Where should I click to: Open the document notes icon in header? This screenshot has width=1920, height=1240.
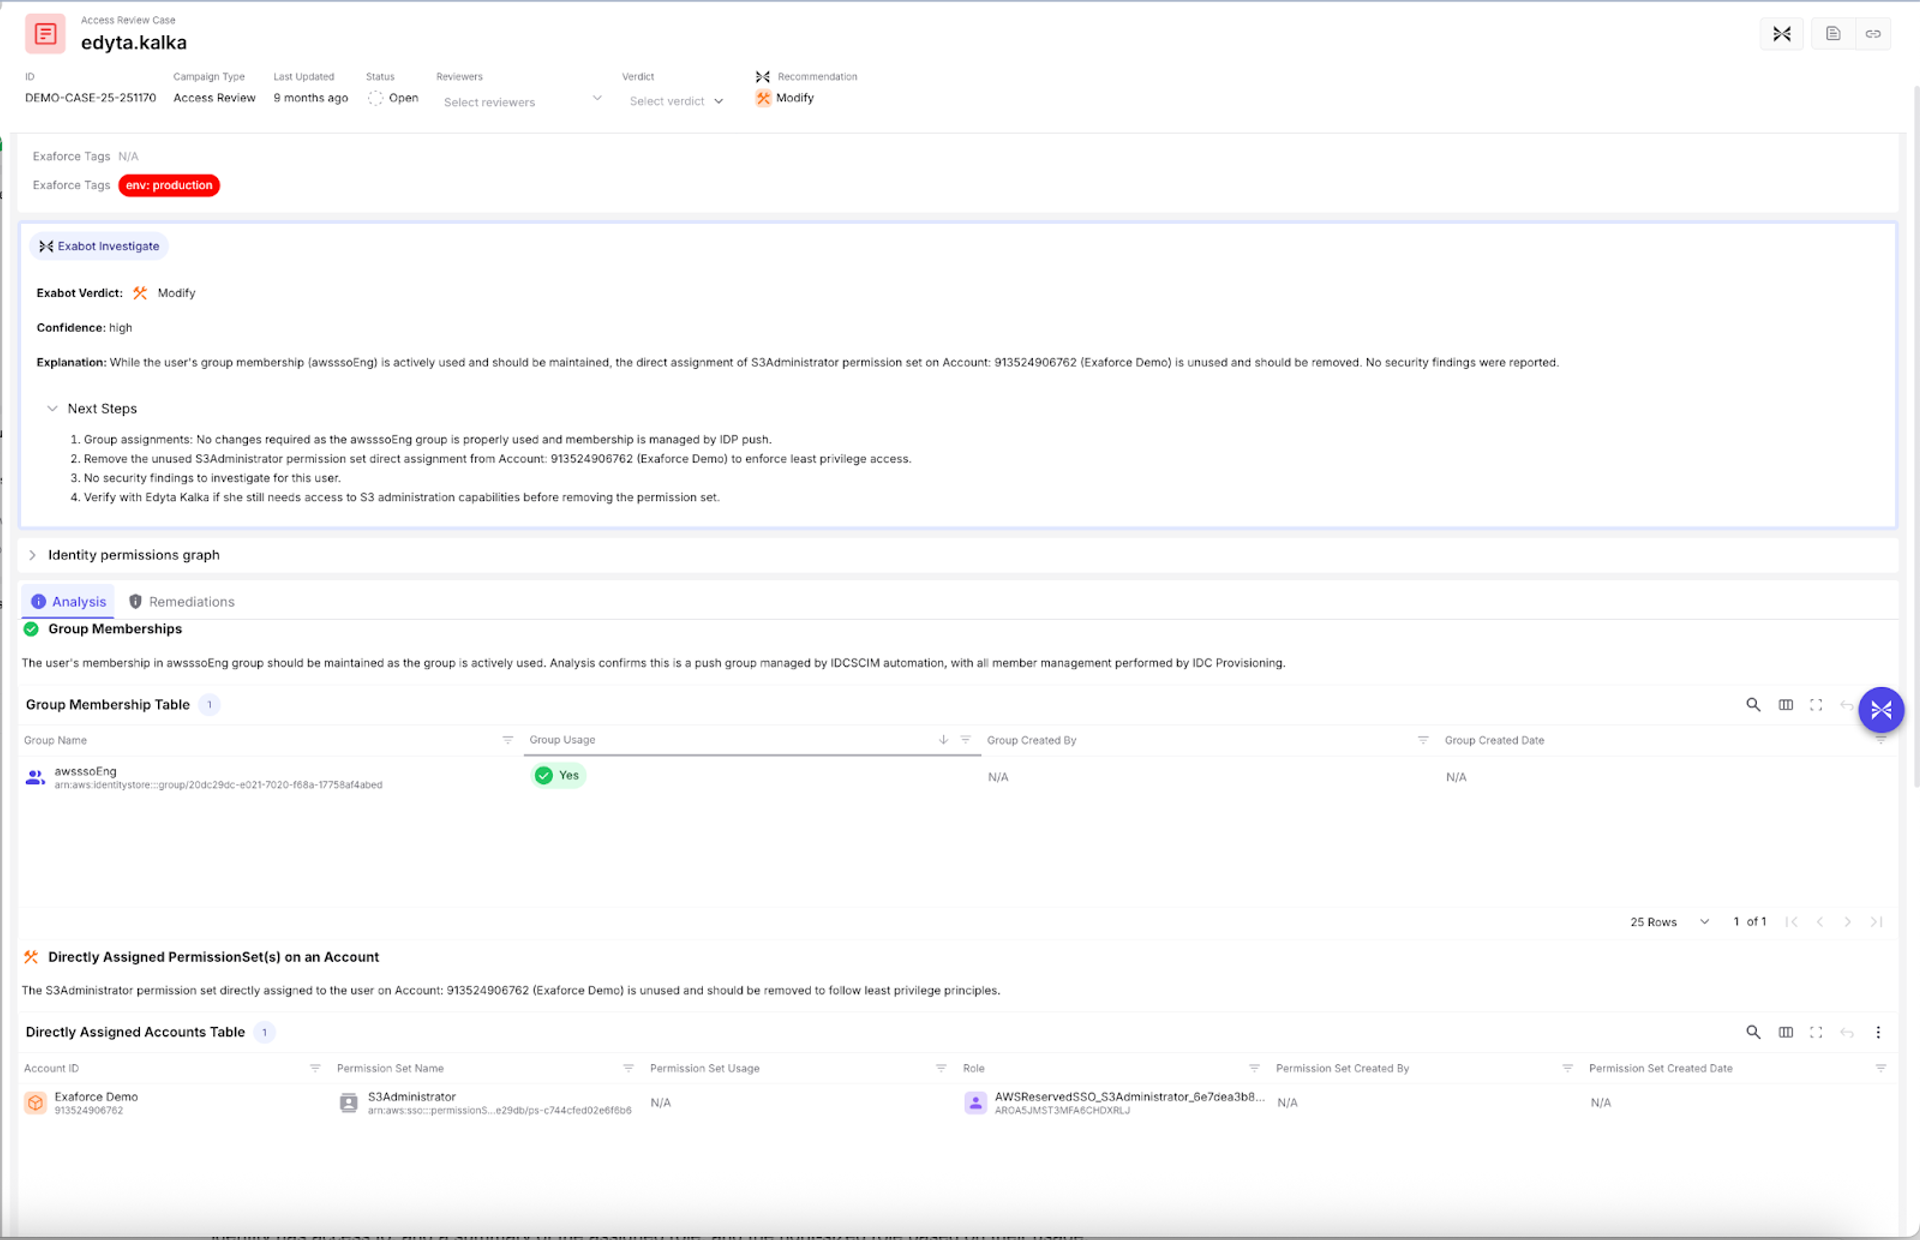point(1832,34)
